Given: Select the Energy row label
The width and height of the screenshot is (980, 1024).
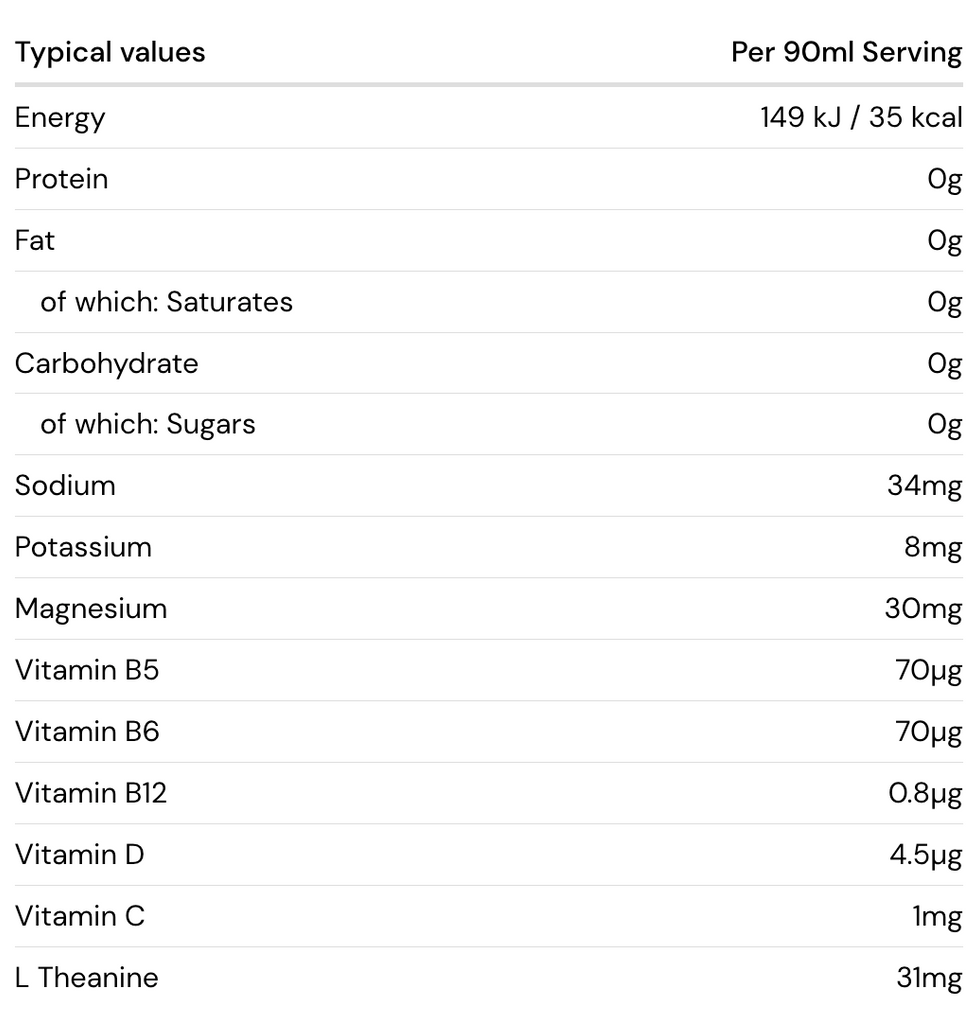Looking at the screenshot, I should pyautogui.click(x=60, y=118).
